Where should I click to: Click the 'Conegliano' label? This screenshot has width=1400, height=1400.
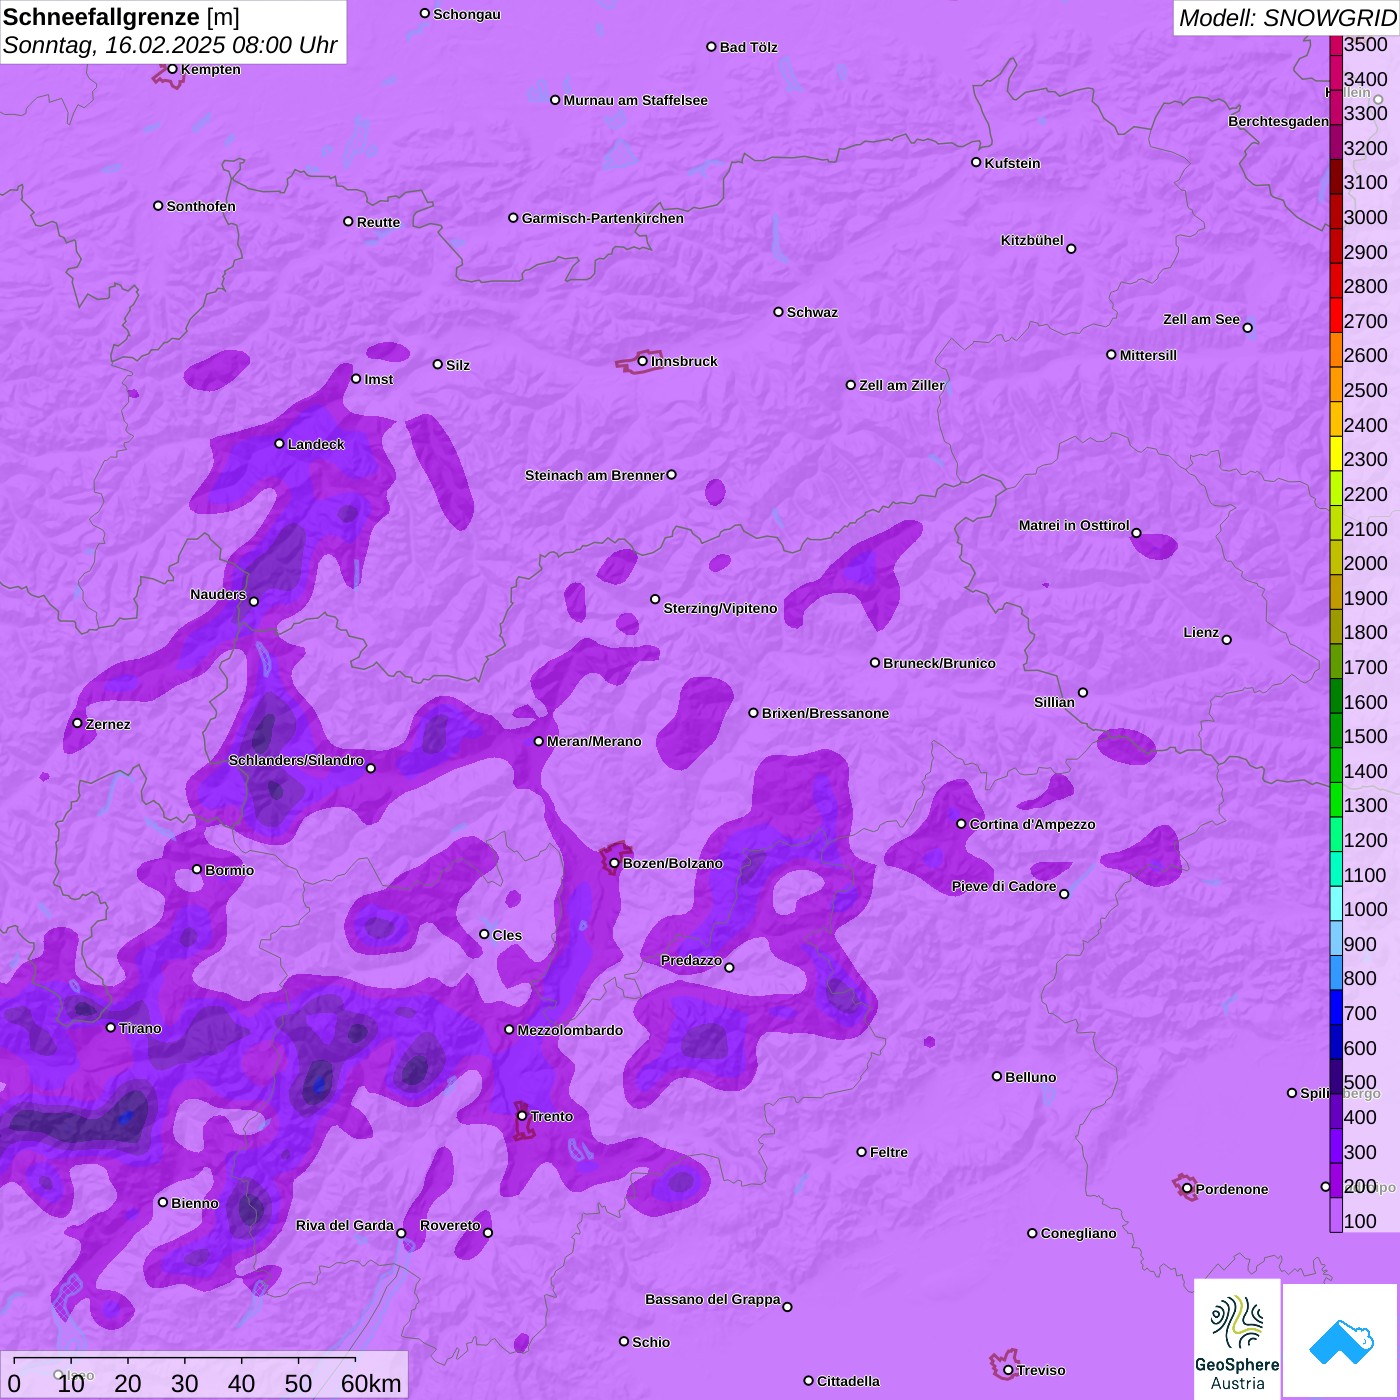(1078, 1233)
